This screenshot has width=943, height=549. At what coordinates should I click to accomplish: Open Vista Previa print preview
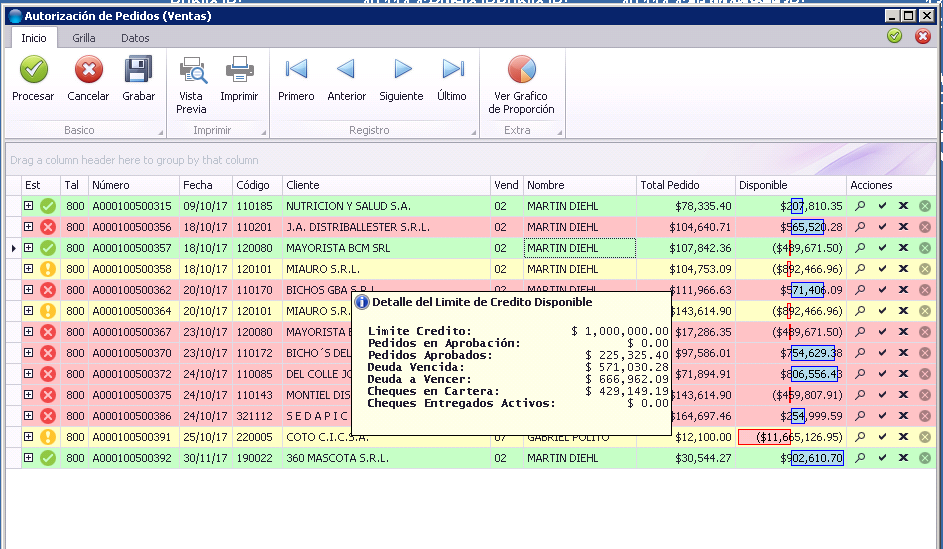point(192,70)
